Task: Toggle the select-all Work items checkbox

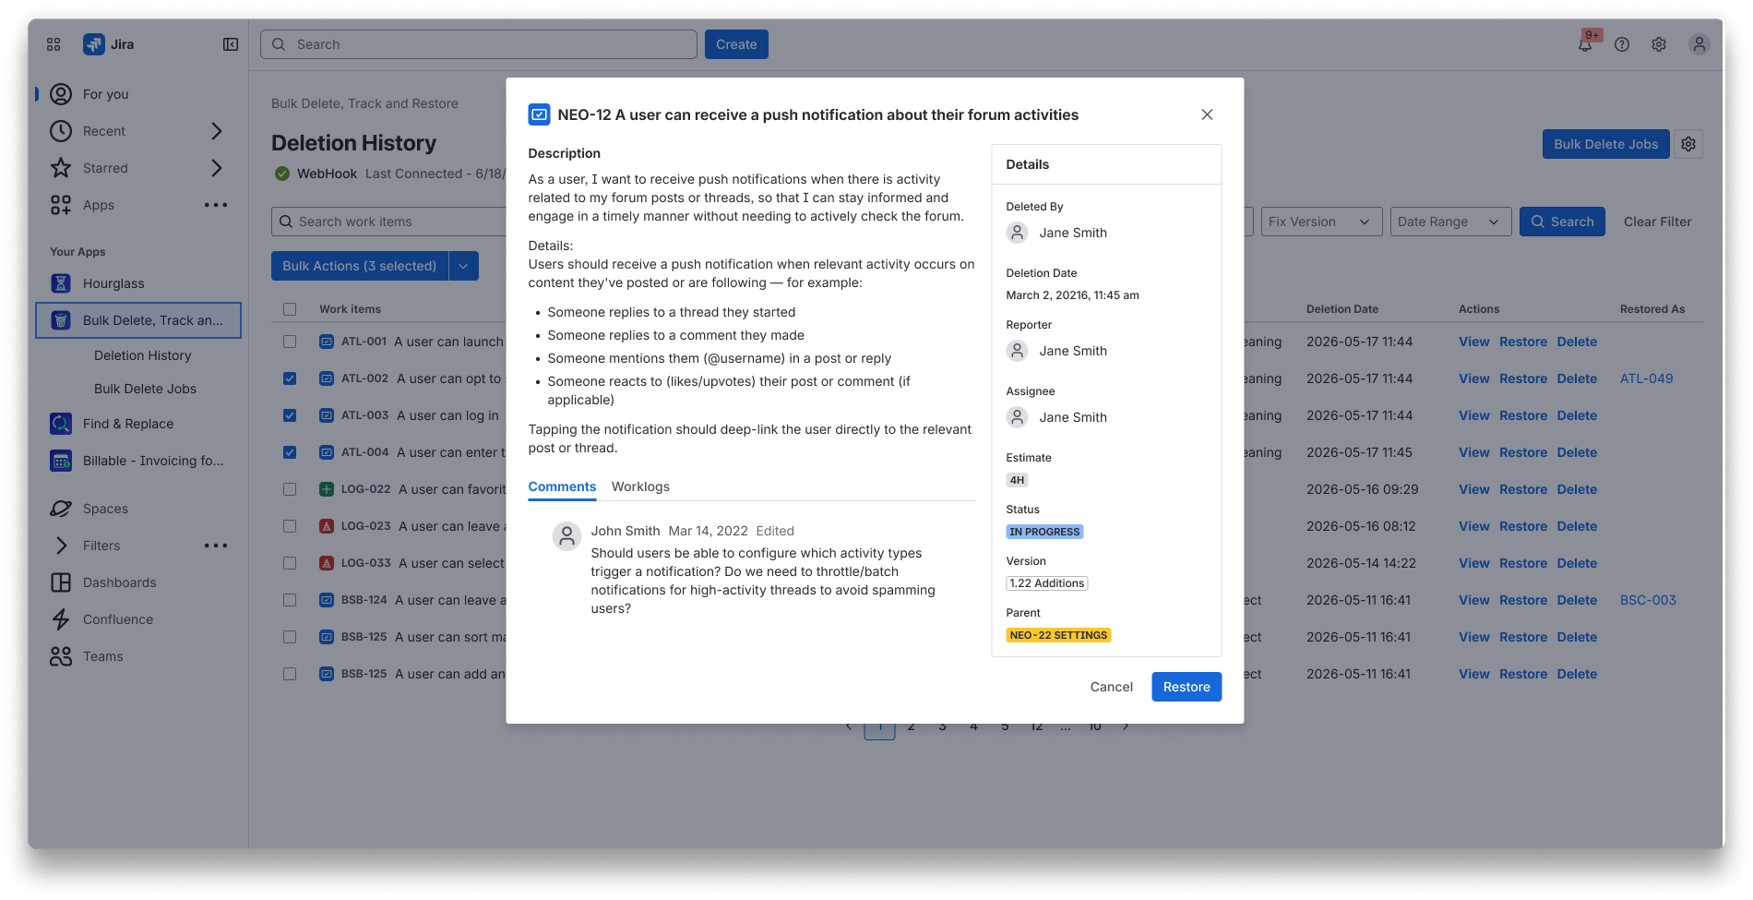Action: coord(290,309)
